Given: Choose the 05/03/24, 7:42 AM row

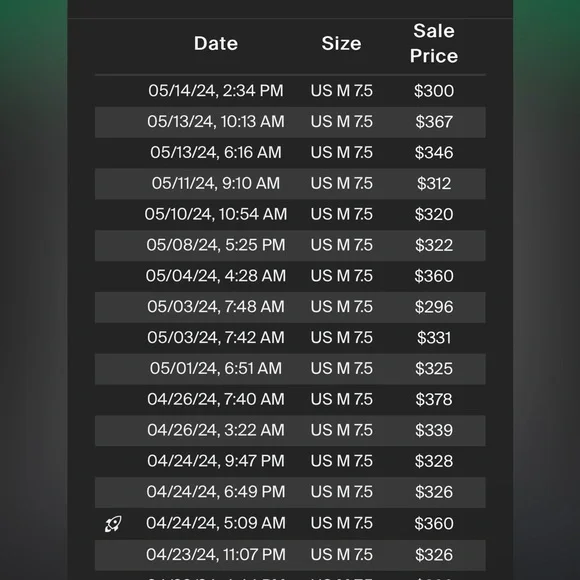Looking at the screenshot, I should pyautogui.click(x=290, y=338).
